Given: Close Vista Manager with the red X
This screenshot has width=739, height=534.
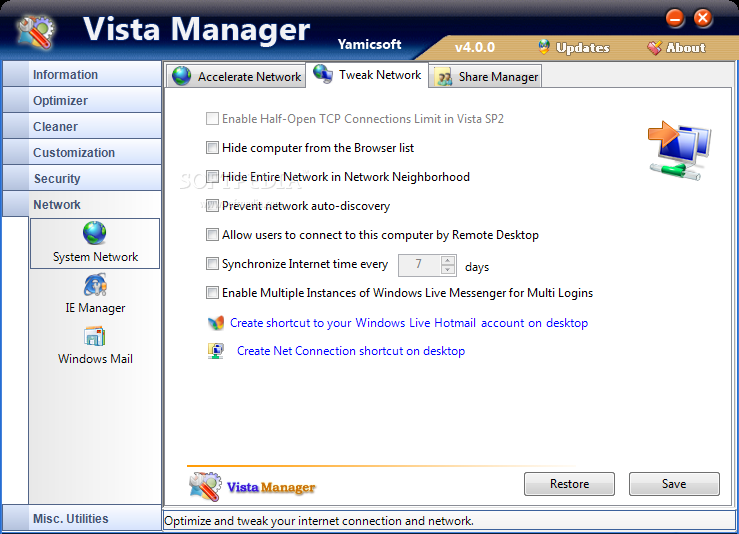Looking at the screenshot, I should click(x=703, y=18).
